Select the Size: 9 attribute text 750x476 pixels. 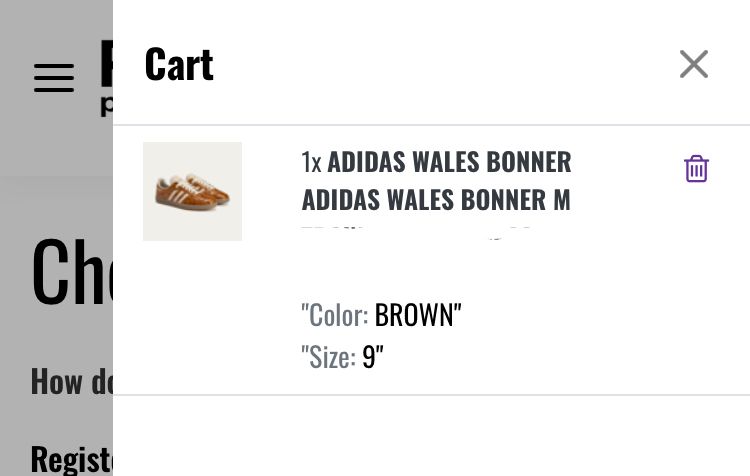[342, 357]
